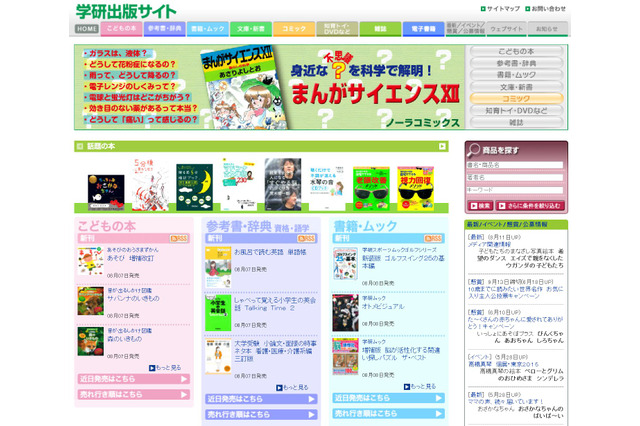Open the 雑誌 navigation tab
This screenshot has height=426, width=640.
click(380, 29)
